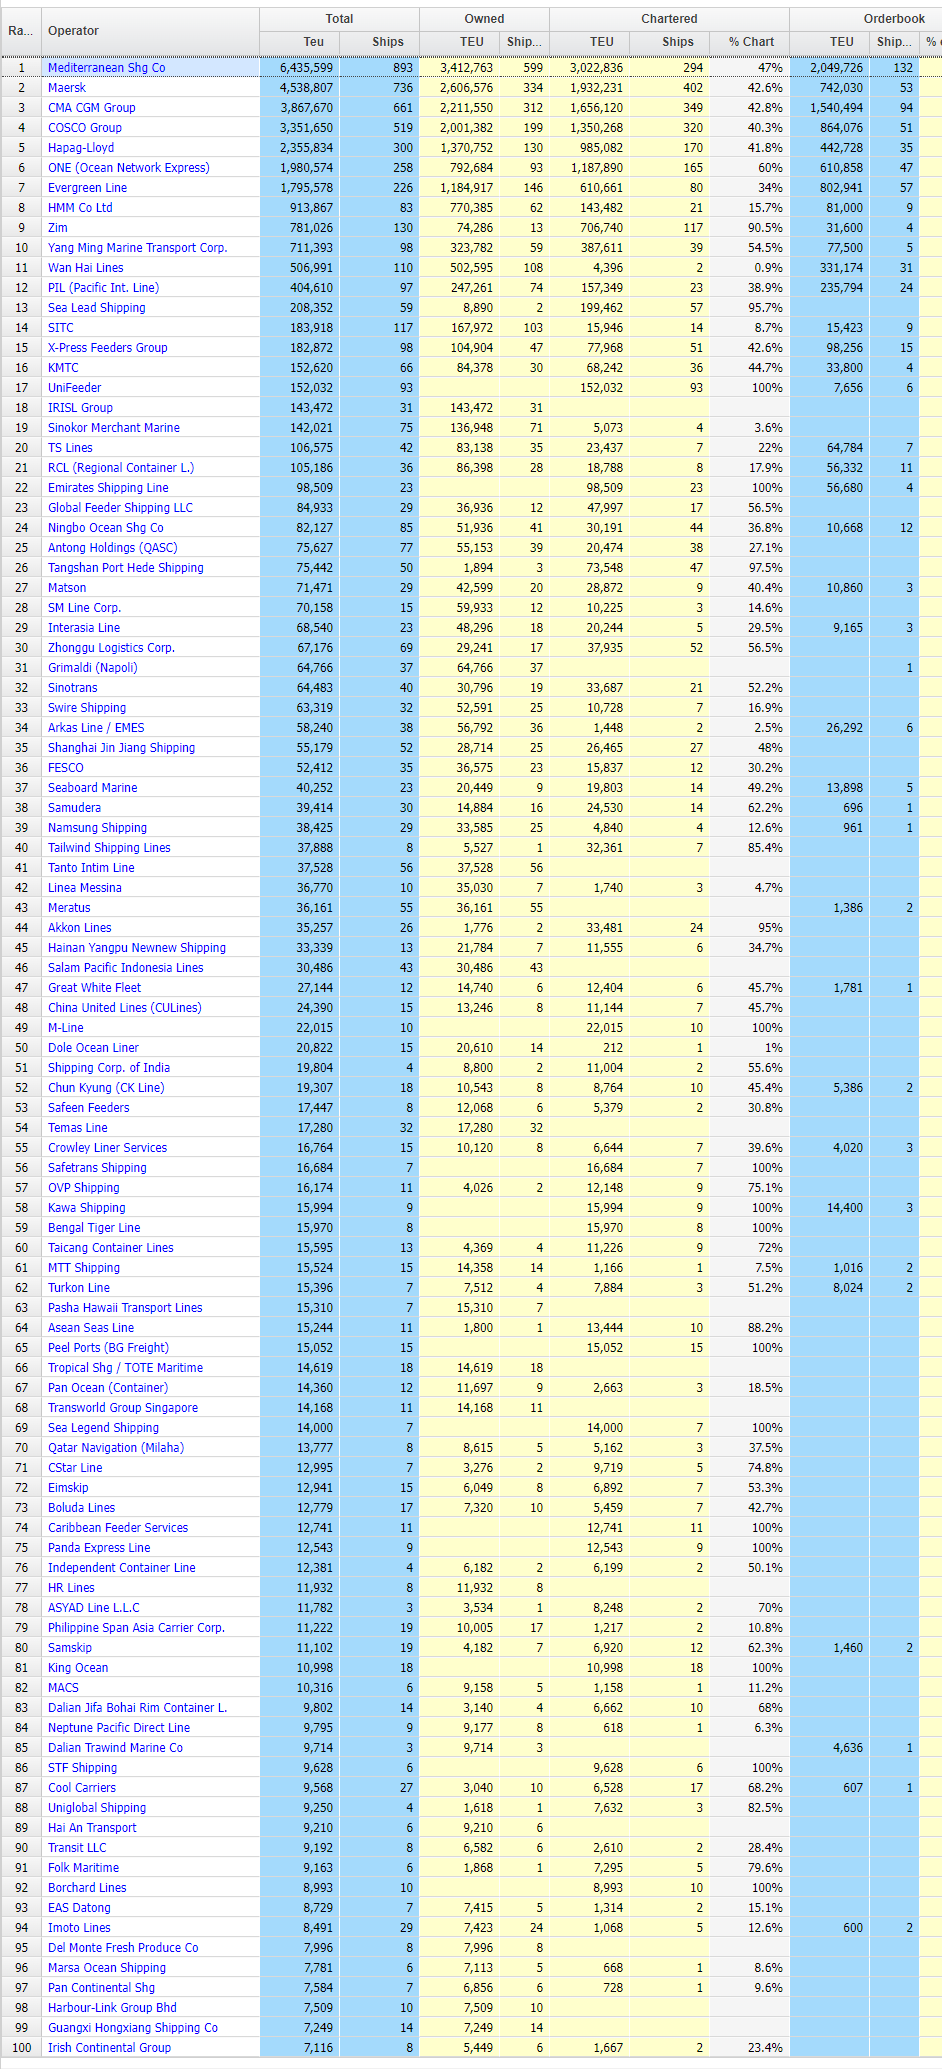Open the SITC operator link

click(61, 328)
